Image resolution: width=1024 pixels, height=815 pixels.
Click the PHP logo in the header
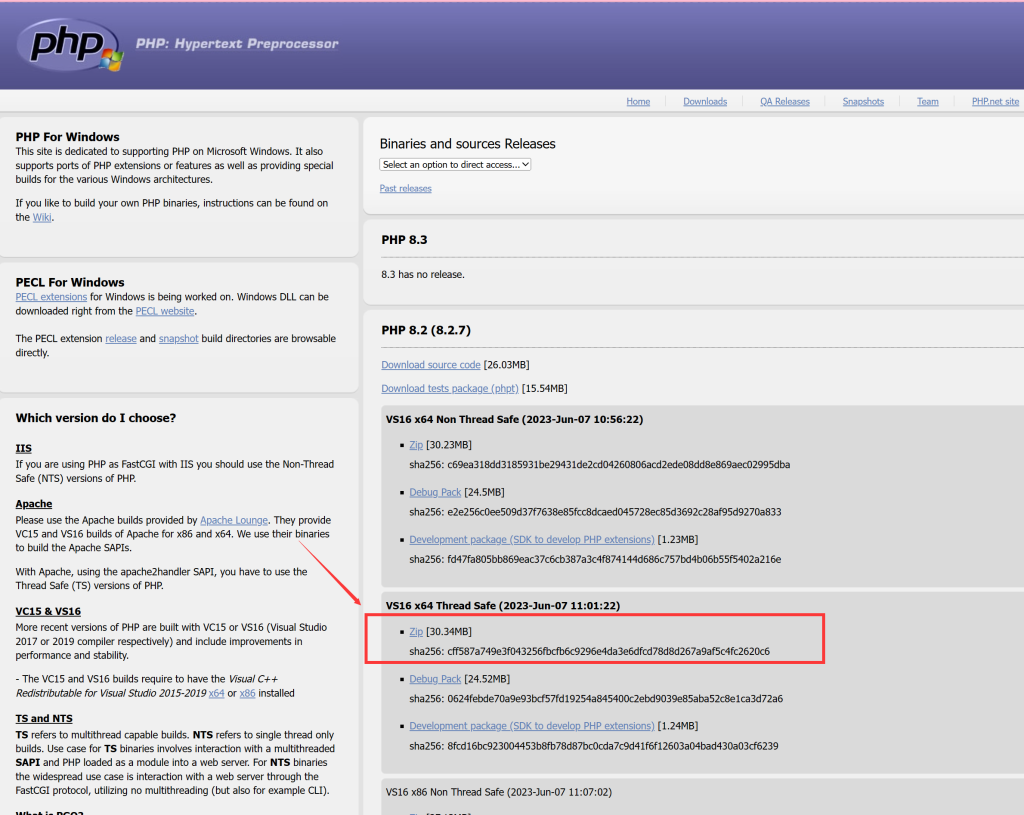pos(70,44)
